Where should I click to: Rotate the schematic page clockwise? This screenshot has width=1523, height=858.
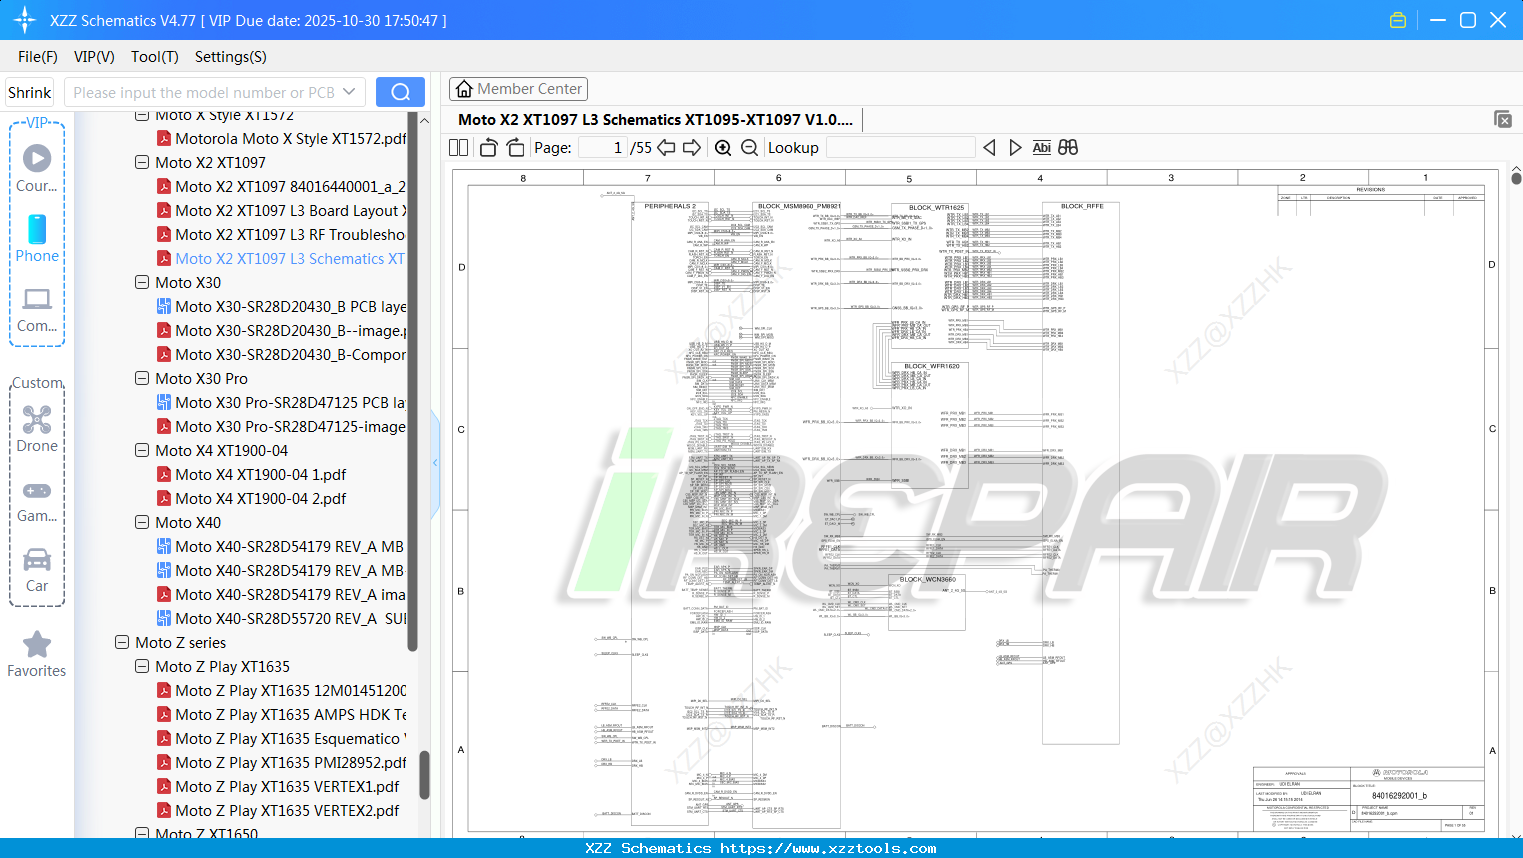point(514,147)
